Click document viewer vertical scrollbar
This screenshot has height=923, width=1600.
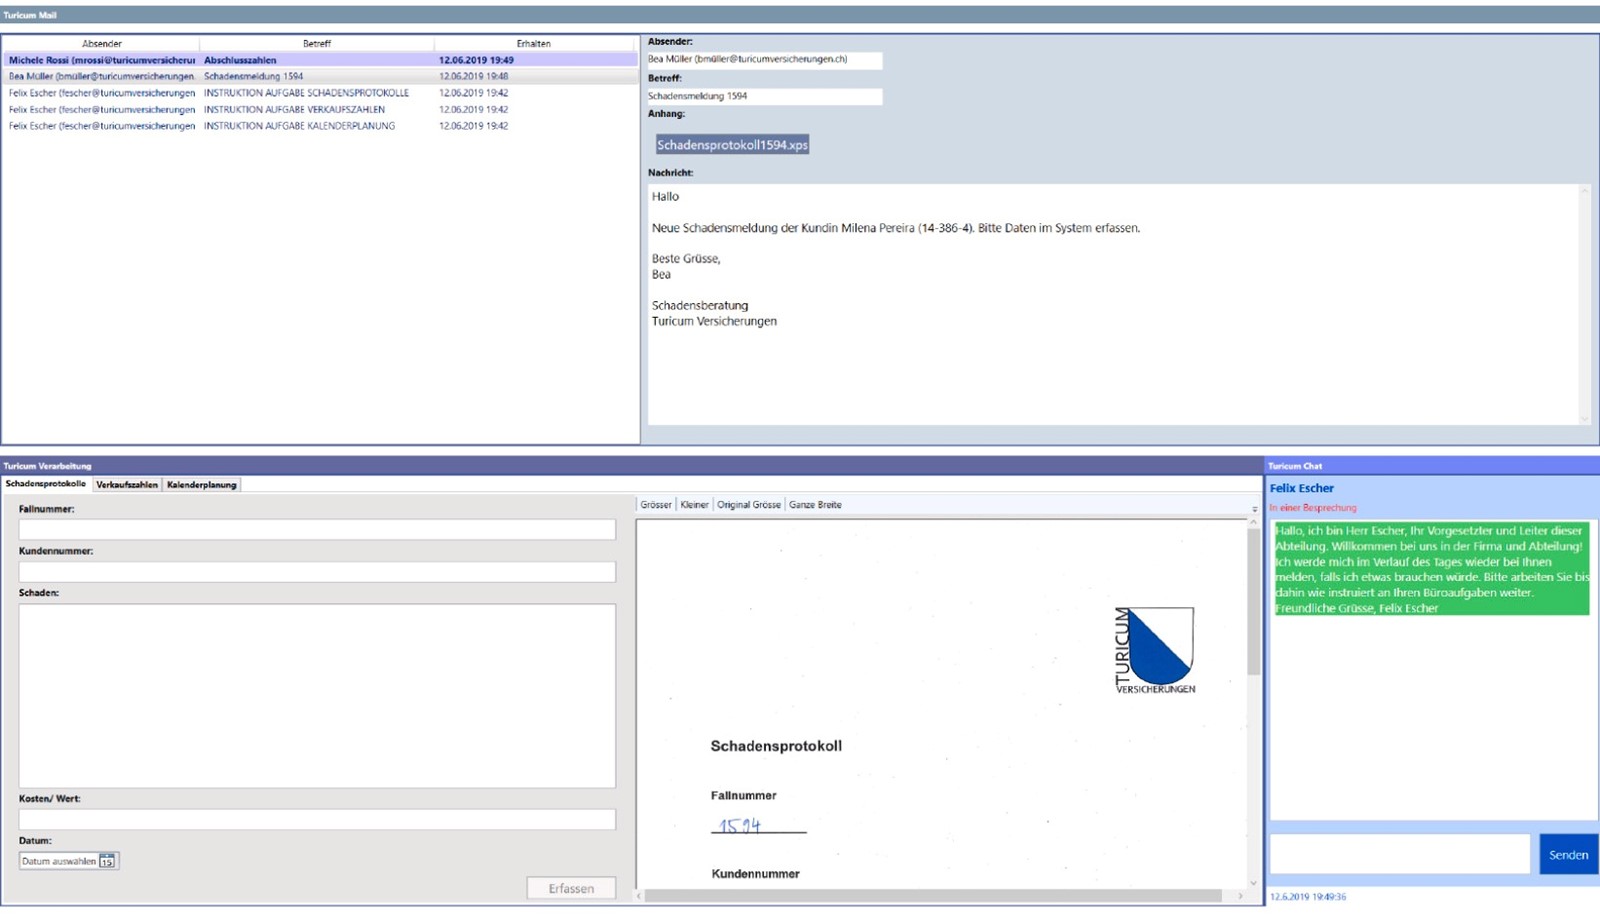(1254, 601)
